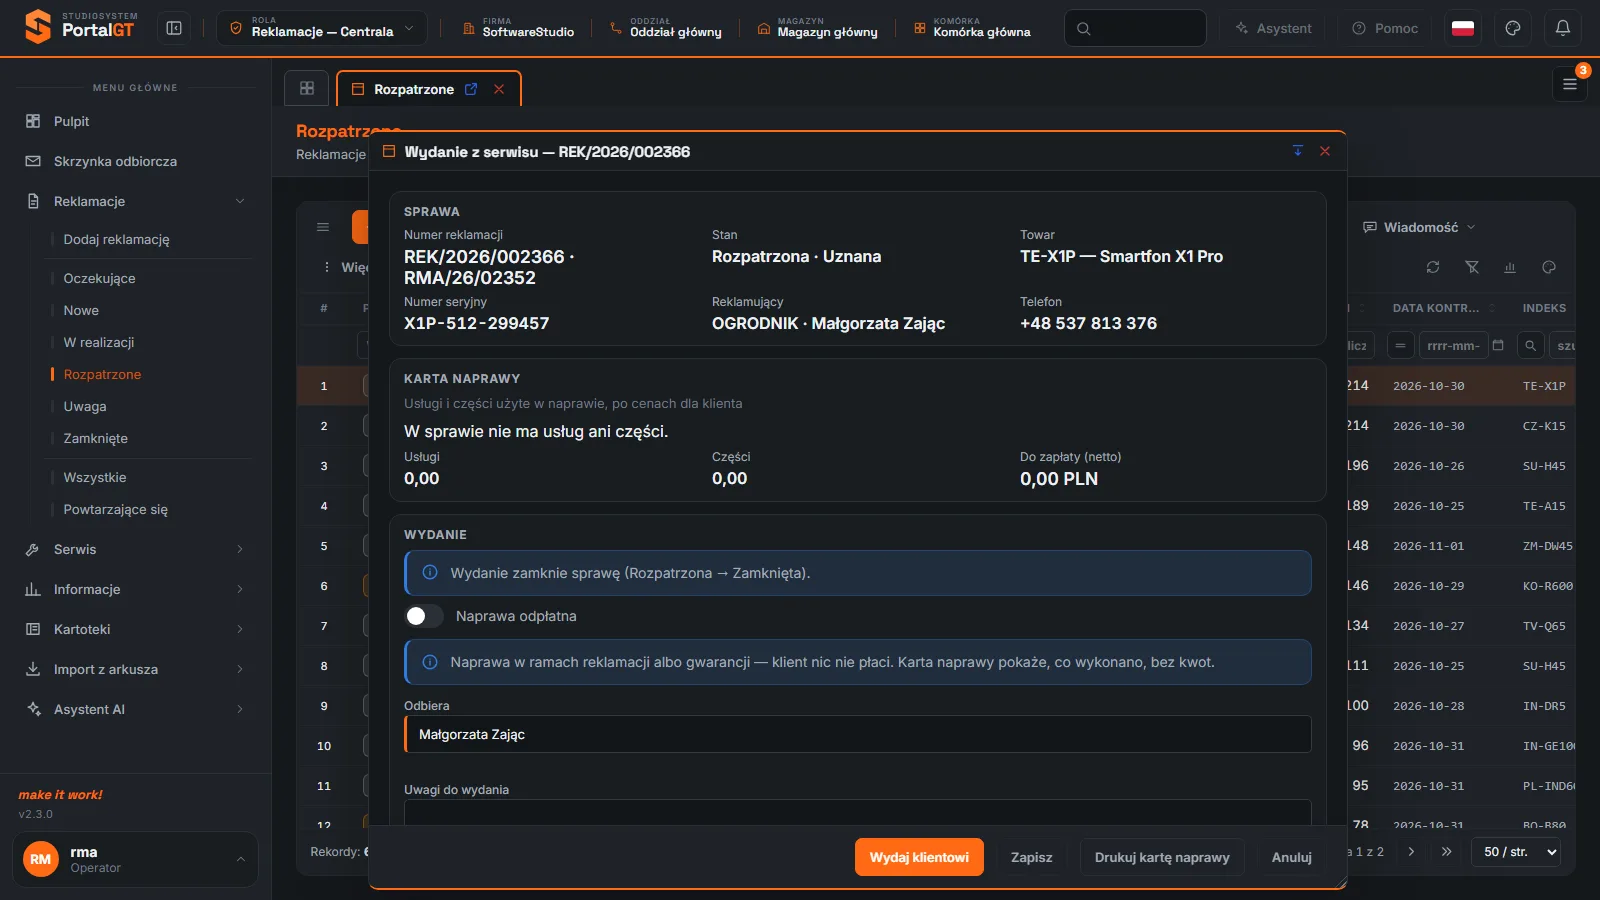Expand the Wiadomość dropdown
1600x900 pixels.
pyautogui.click(x=1419, y=227)
